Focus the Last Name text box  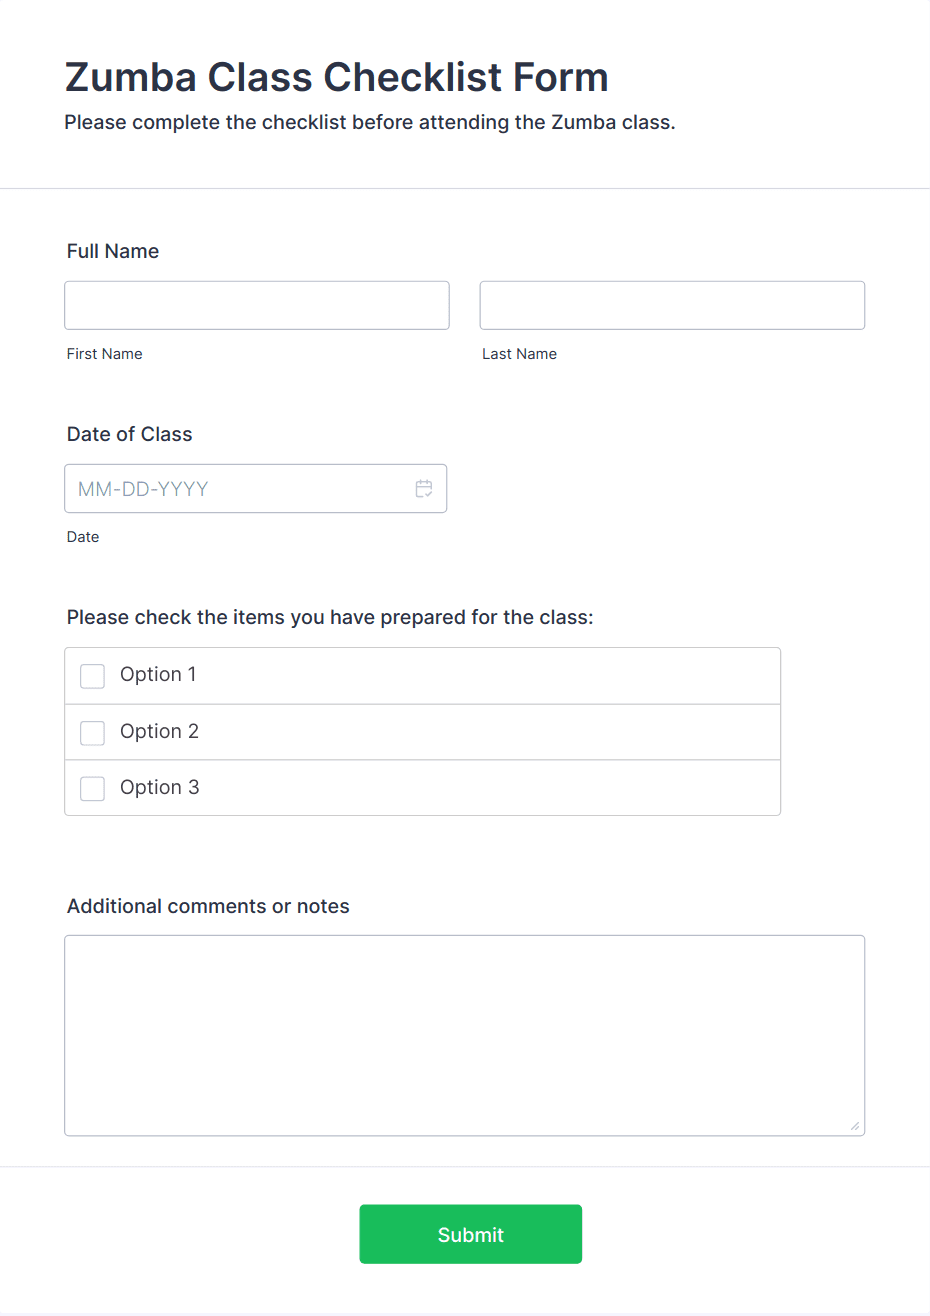(672, 305)
